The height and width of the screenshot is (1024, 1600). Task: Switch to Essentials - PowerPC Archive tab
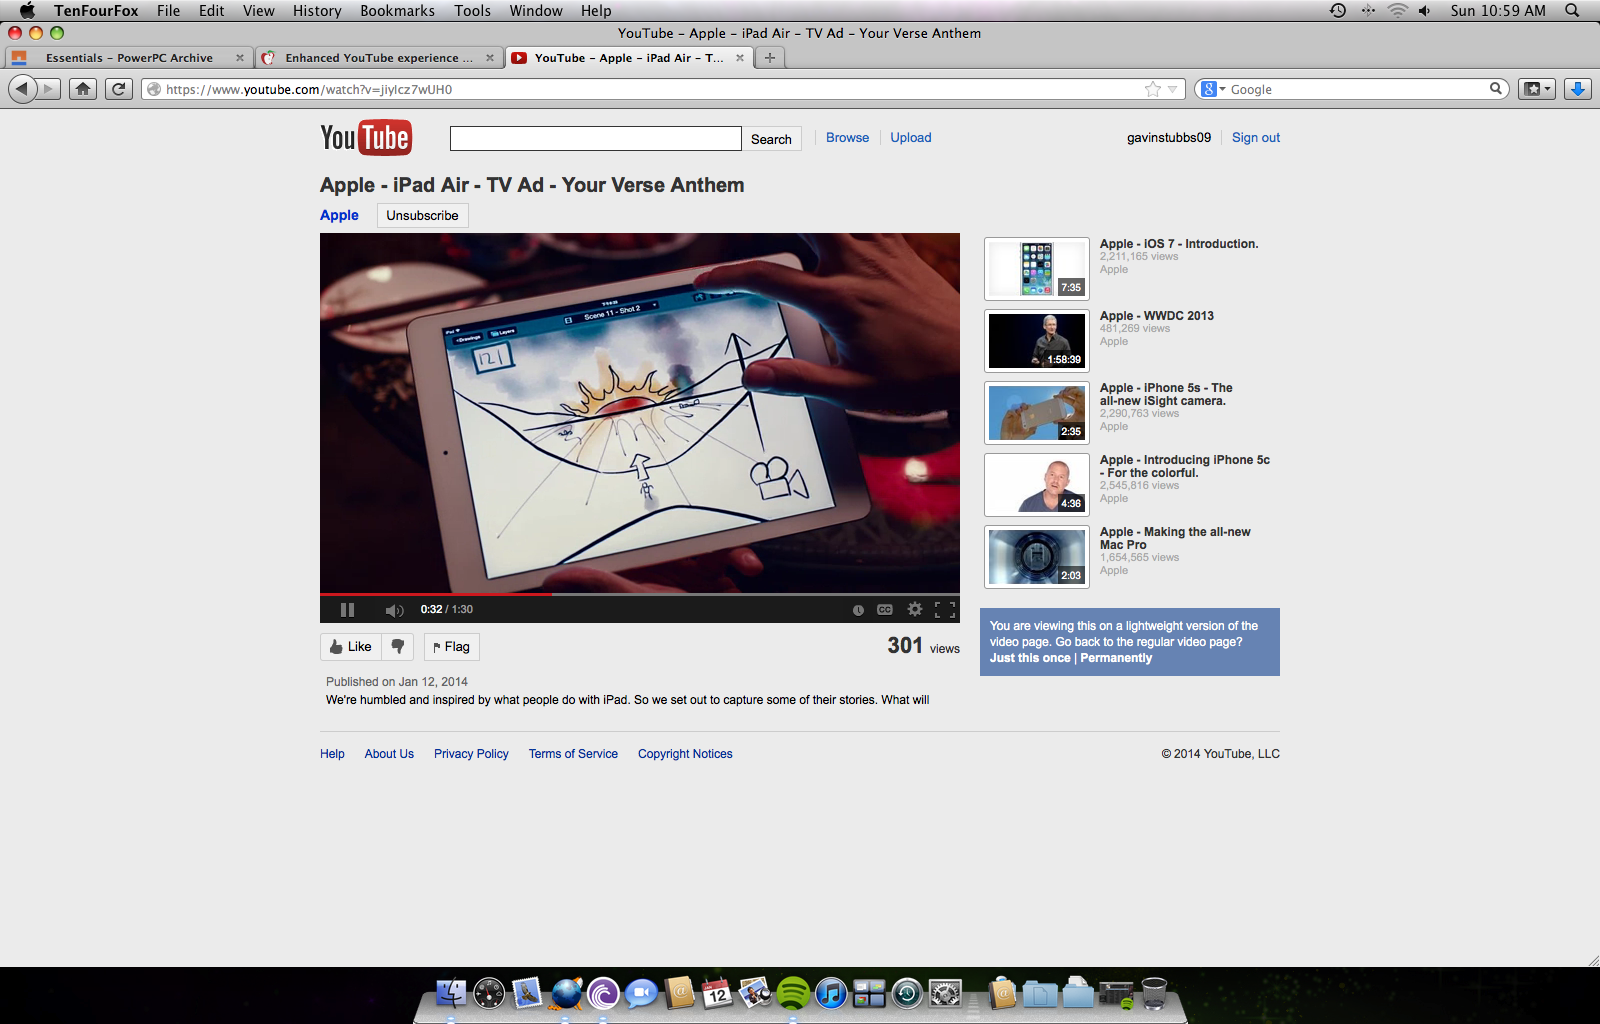click(128, 58)
